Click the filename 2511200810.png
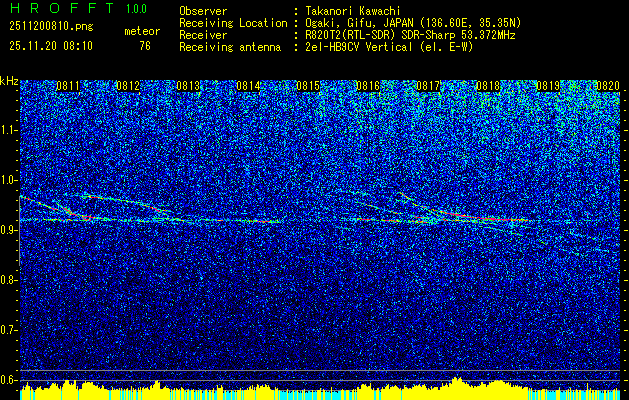Screen dimensions: 629x400 51,26
